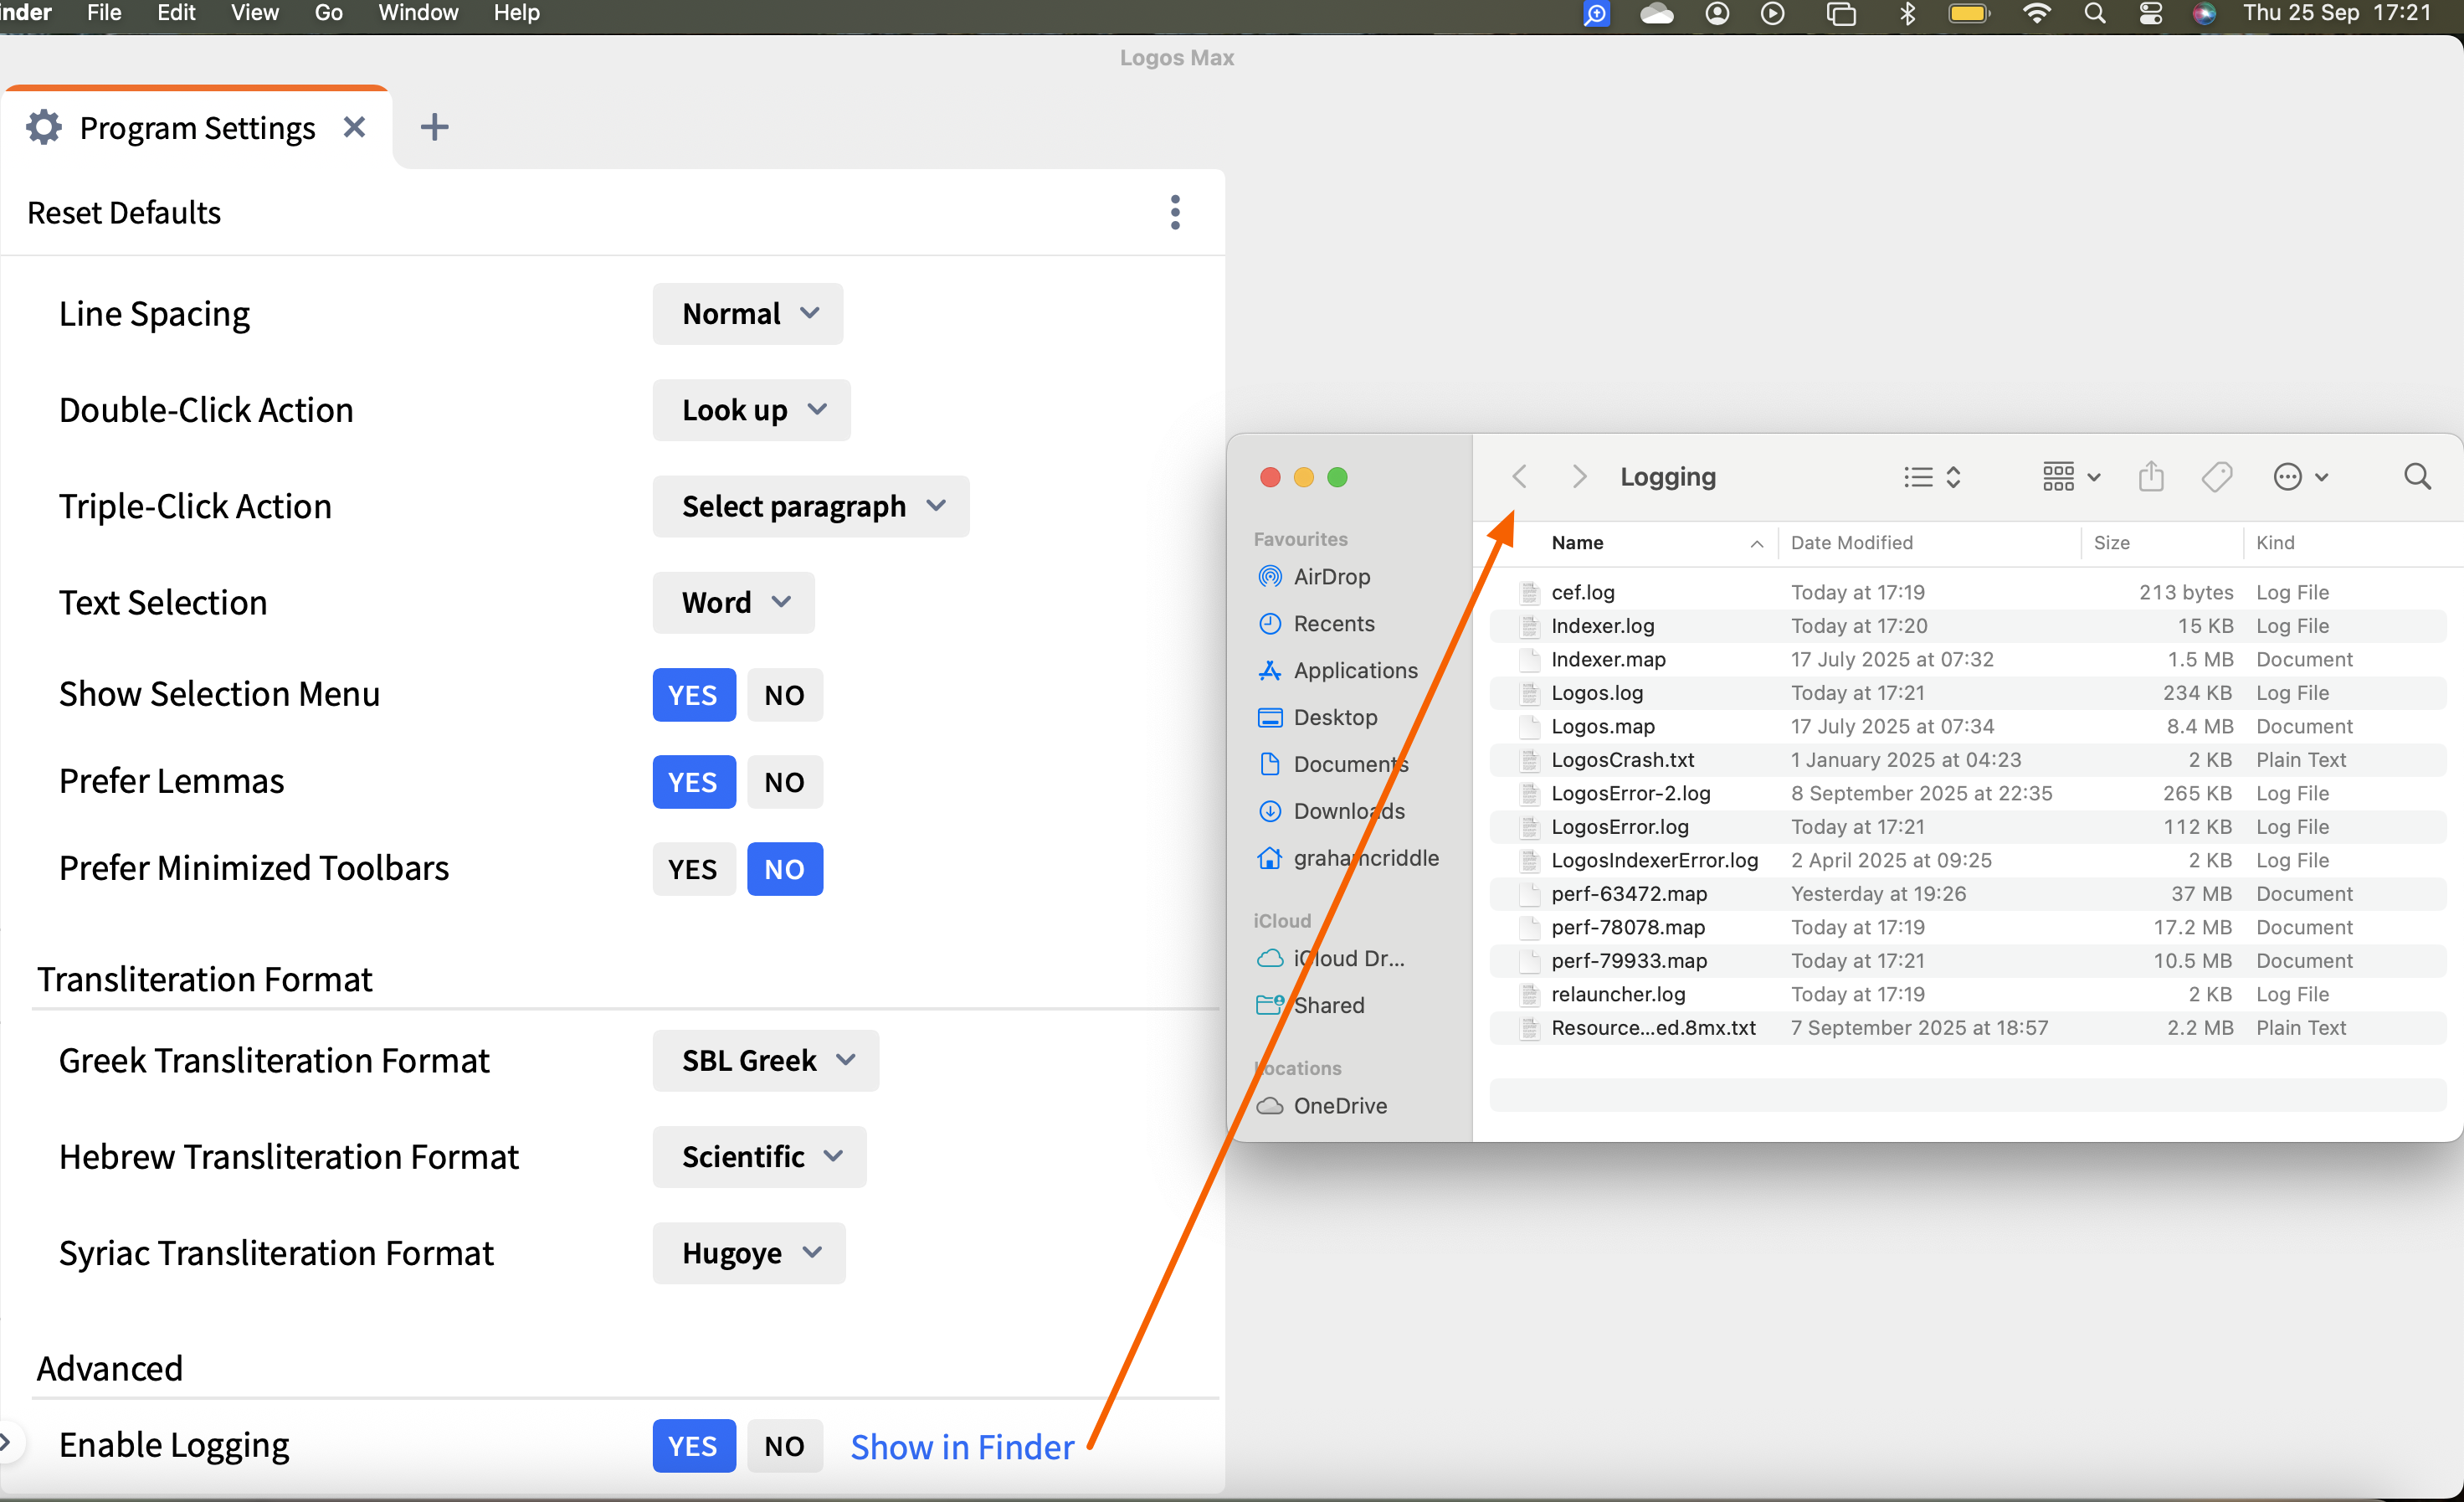
Task: Click the battery icon in menu bar
Action: pos(1969,14)
